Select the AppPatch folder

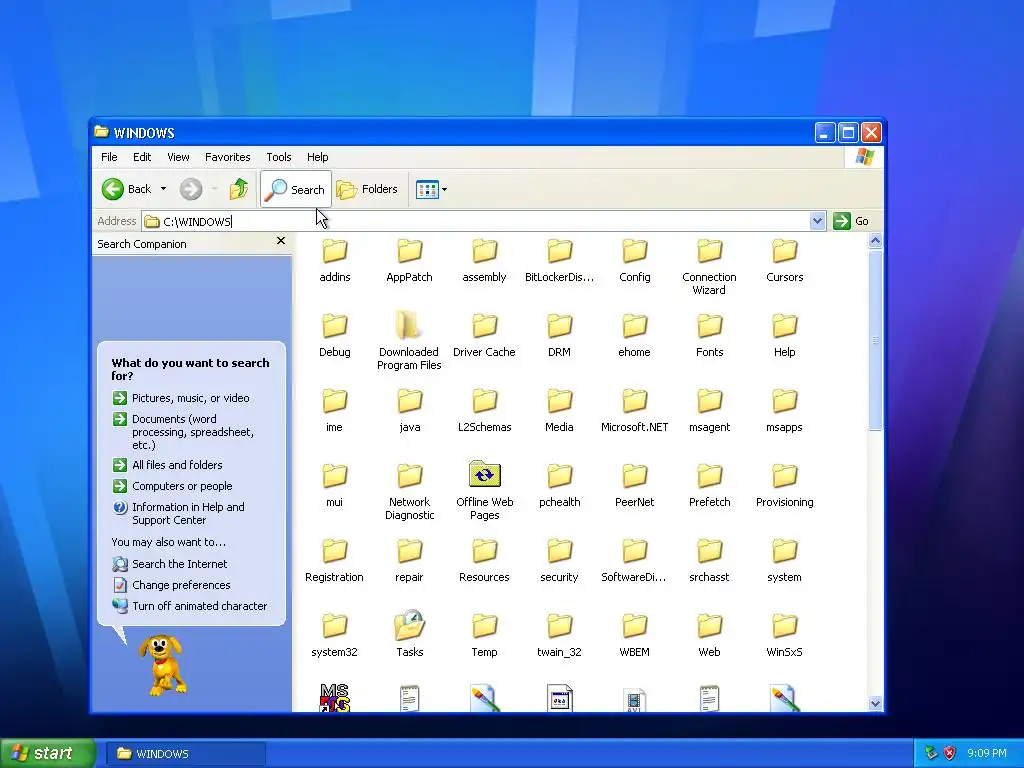409,260
